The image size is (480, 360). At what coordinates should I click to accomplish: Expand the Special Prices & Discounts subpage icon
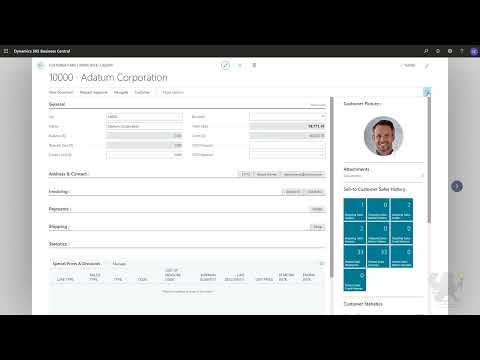[322, 263]
